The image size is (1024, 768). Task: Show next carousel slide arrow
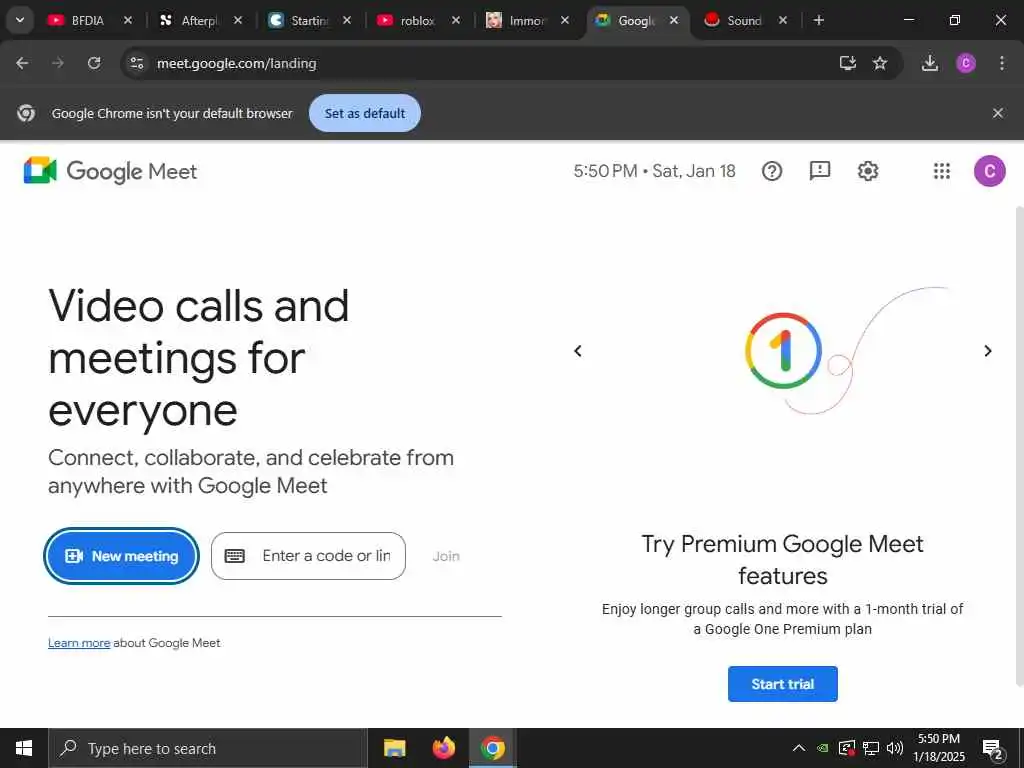[x=987, y=351]
